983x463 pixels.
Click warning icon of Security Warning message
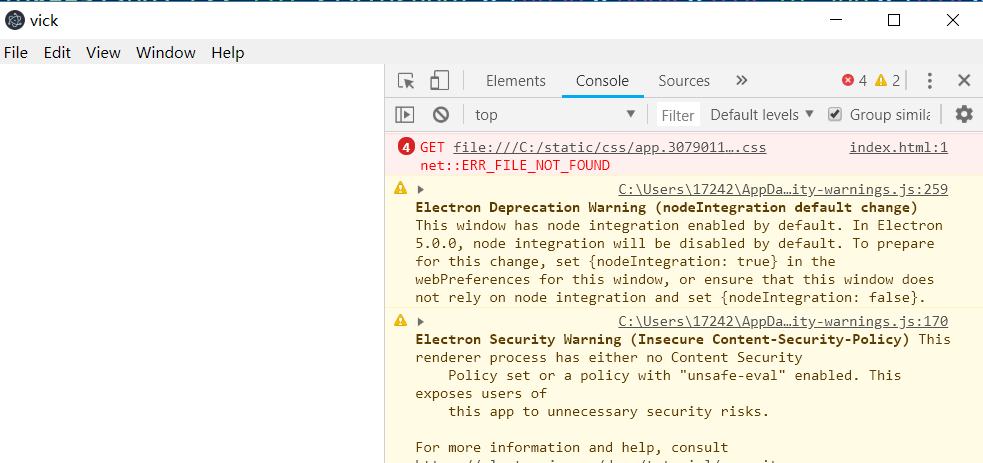pyautogui.click(x=401, y=320)
